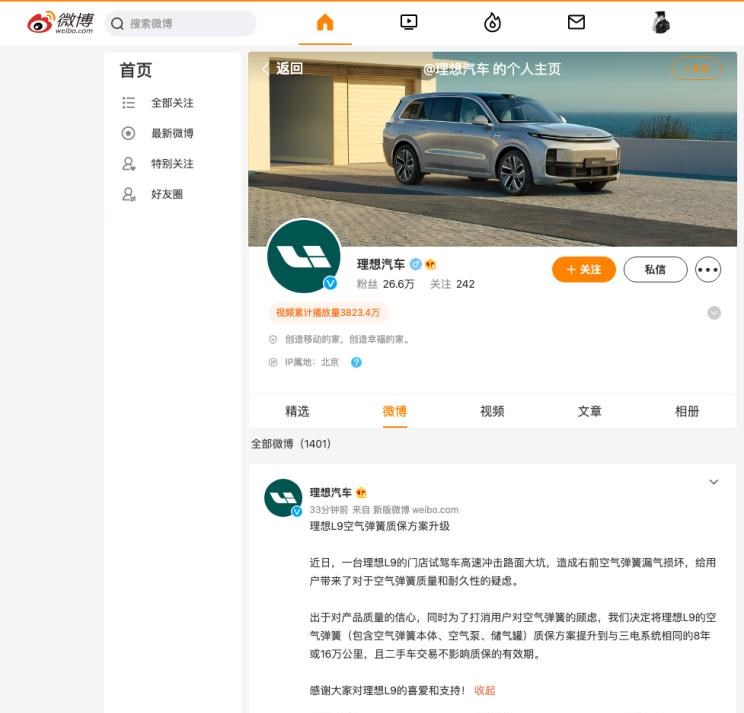Click the search magnifier icon

pos(117,24)
